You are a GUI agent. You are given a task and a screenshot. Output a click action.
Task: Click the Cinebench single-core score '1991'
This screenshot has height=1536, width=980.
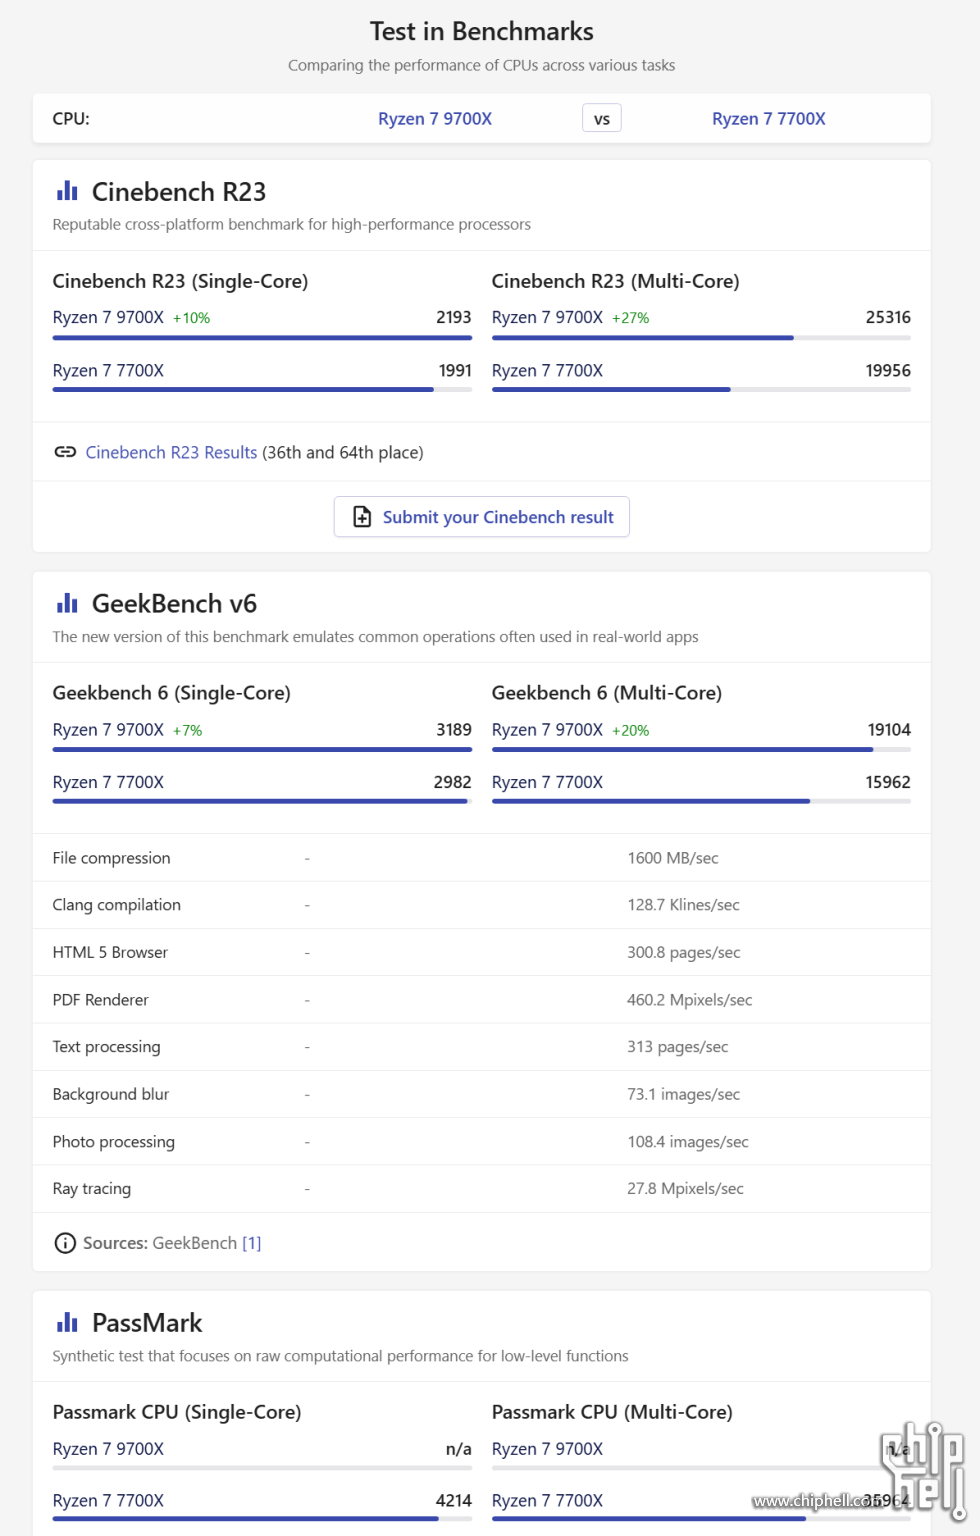click(x=455, y=370)
